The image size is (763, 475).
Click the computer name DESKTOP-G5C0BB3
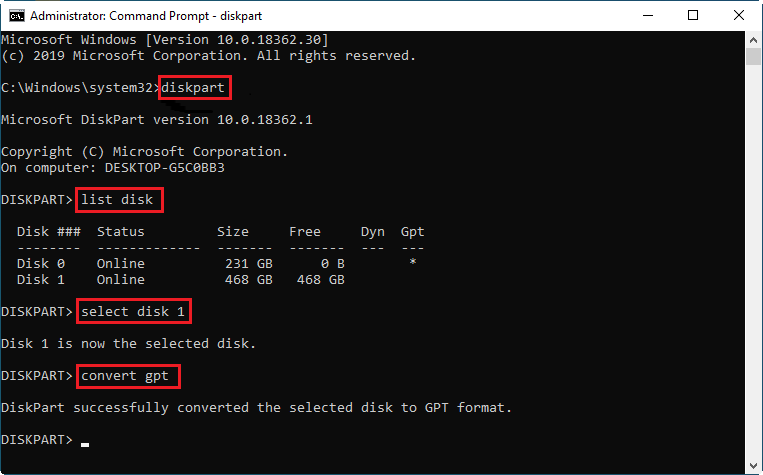[164, 168]
